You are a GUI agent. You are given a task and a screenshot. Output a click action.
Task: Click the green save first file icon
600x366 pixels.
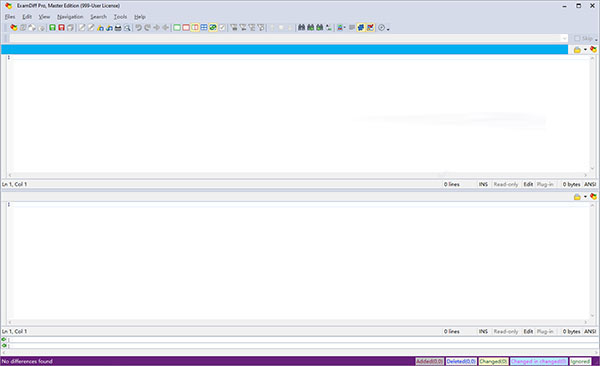tap(52, 28)
